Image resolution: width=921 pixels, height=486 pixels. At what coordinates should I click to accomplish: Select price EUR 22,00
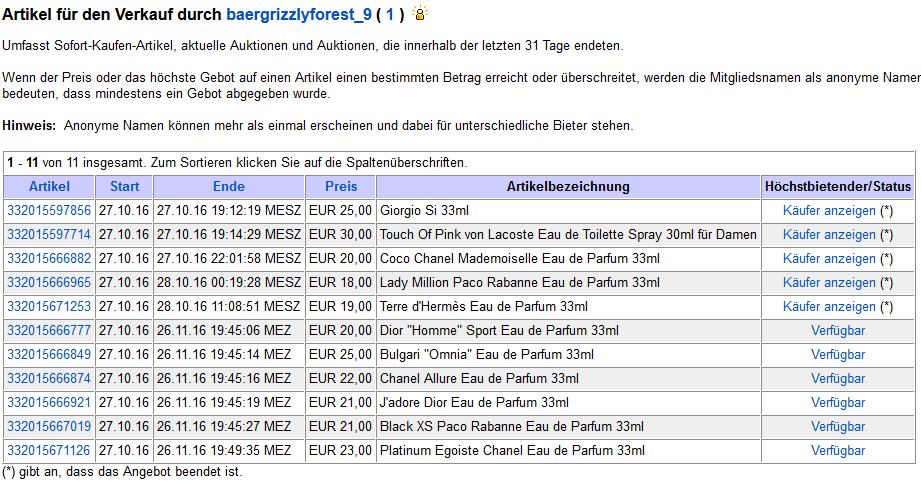[340, 379]
